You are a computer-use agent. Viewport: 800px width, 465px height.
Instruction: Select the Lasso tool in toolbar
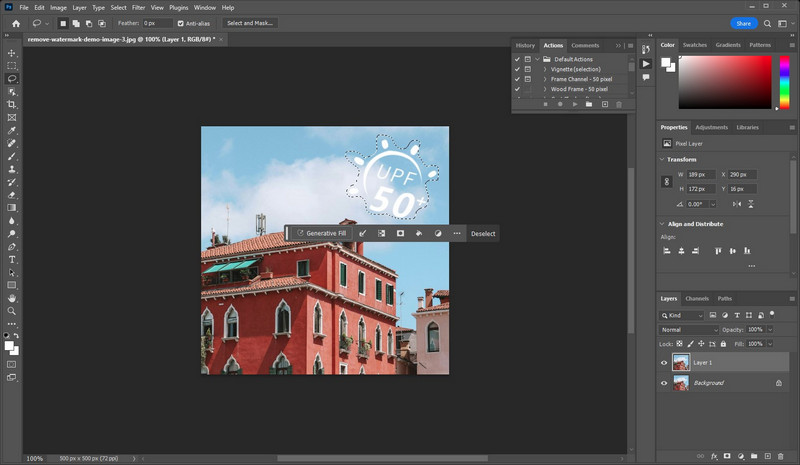point(12,79)
